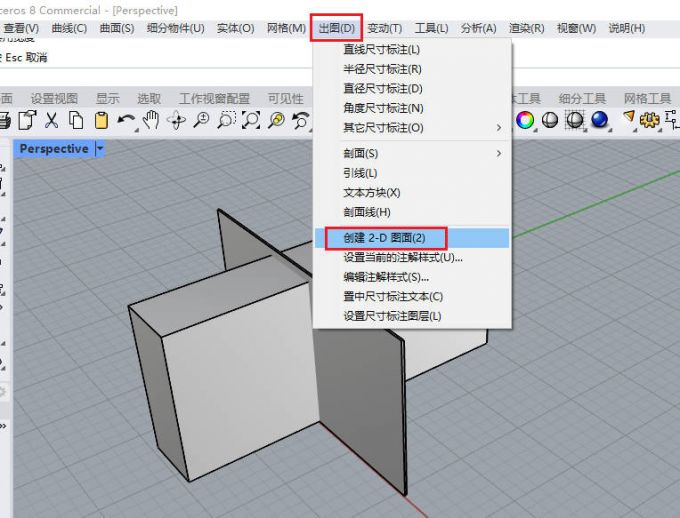Click the yellow Paste clipboard icon

[101, 120]
